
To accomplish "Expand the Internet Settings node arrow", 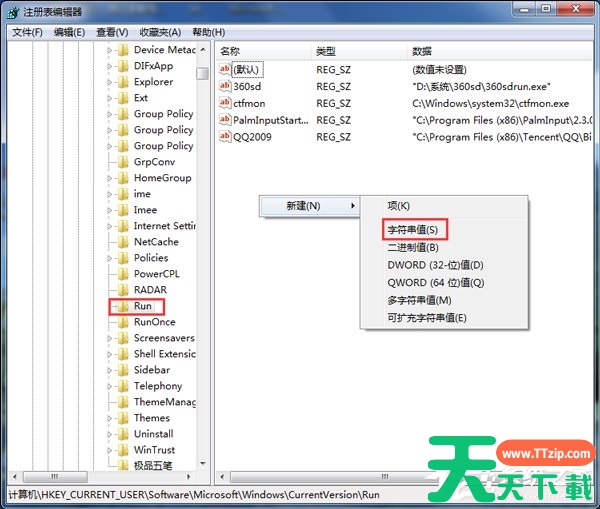I will [x=109, y=227].
